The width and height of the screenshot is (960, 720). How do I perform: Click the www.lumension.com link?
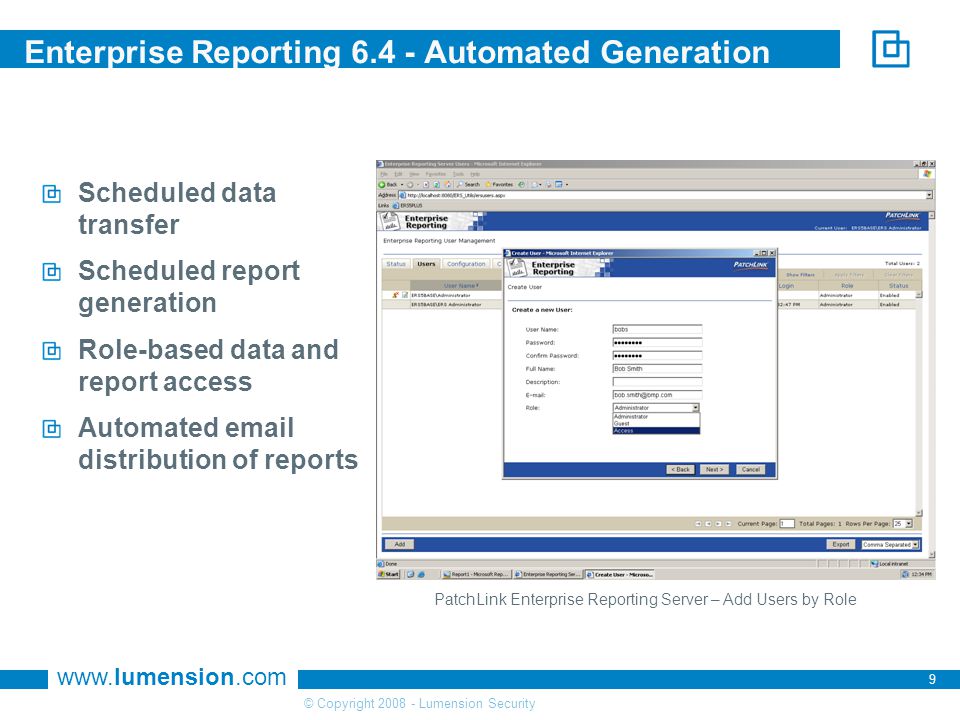point(171,677)
